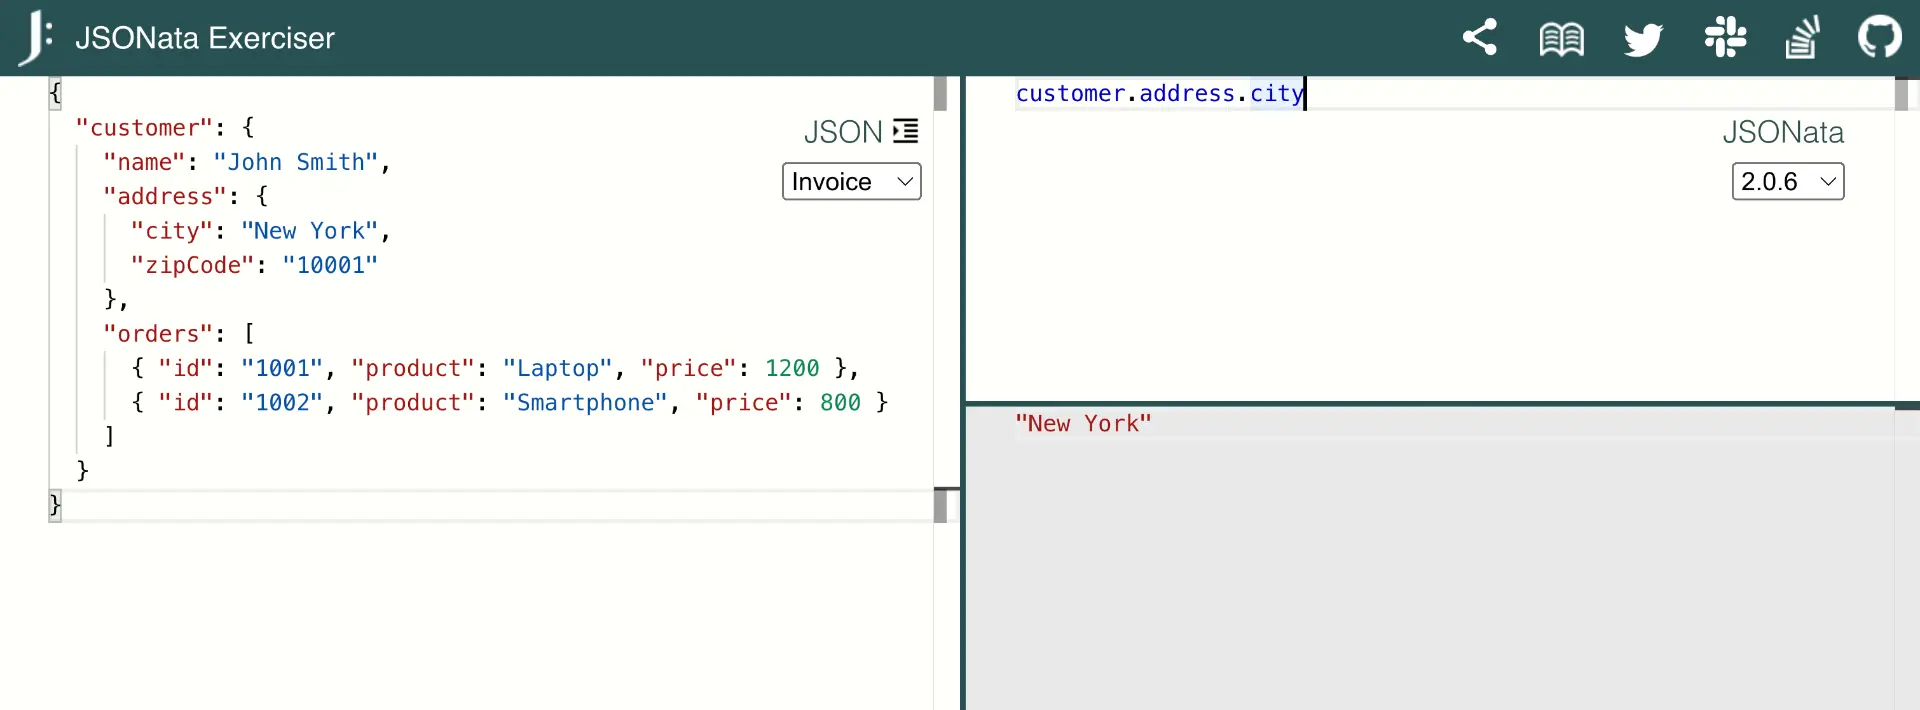Open the documentation book icon
Screen dimensions: 1920x710
1561,39
